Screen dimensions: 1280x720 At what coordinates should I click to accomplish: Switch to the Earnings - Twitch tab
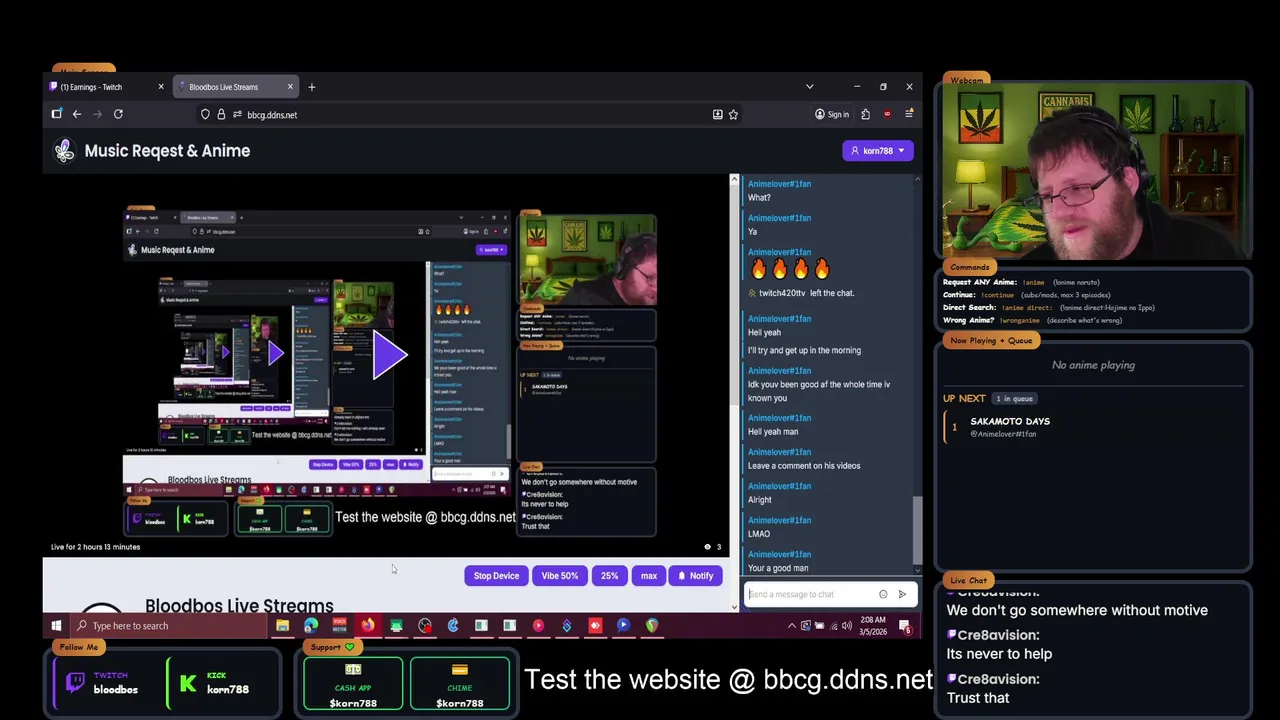[106, 87]
